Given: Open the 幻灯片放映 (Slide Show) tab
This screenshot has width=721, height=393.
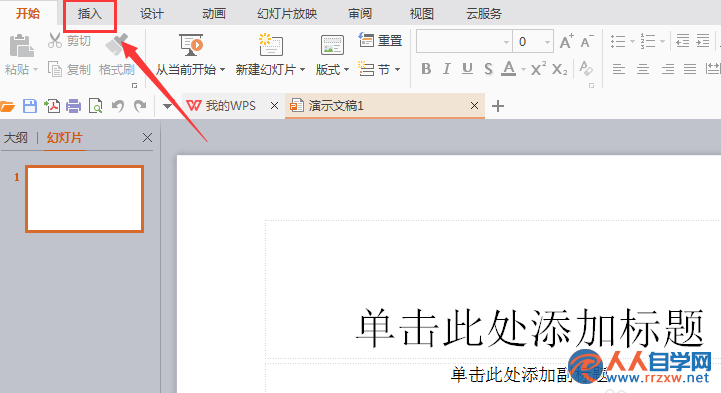Looking at the screenshot, I should (x=287, y=14).
